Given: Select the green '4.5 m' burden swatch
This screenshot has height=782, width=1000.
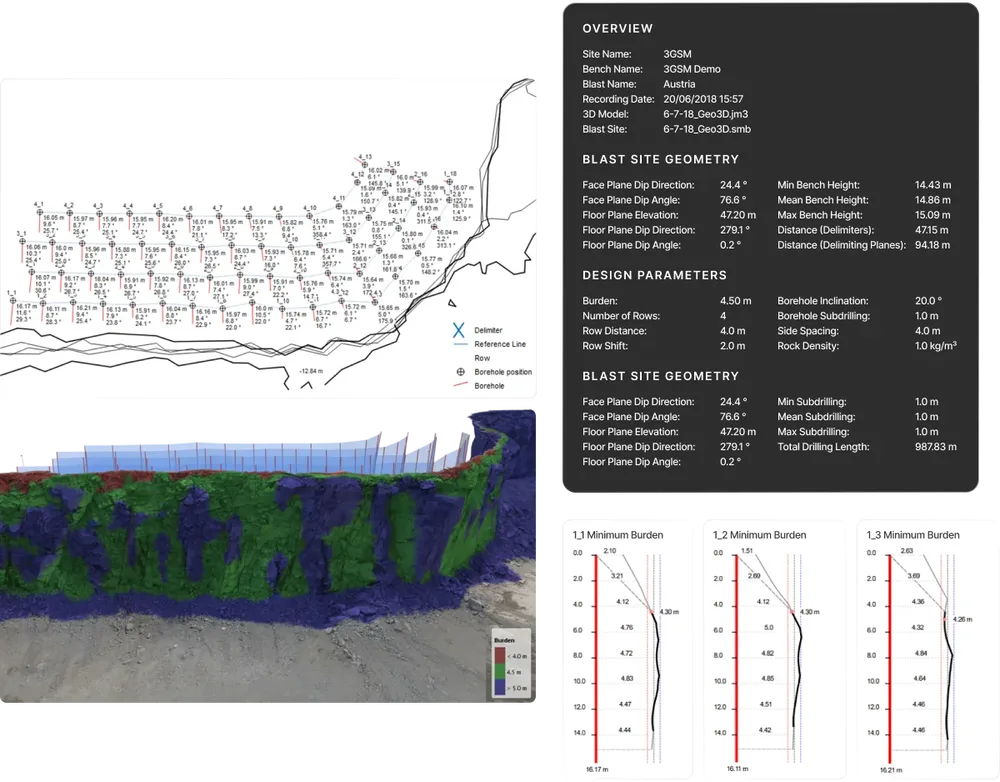Looking at the screenshot, I should point(499,672).
